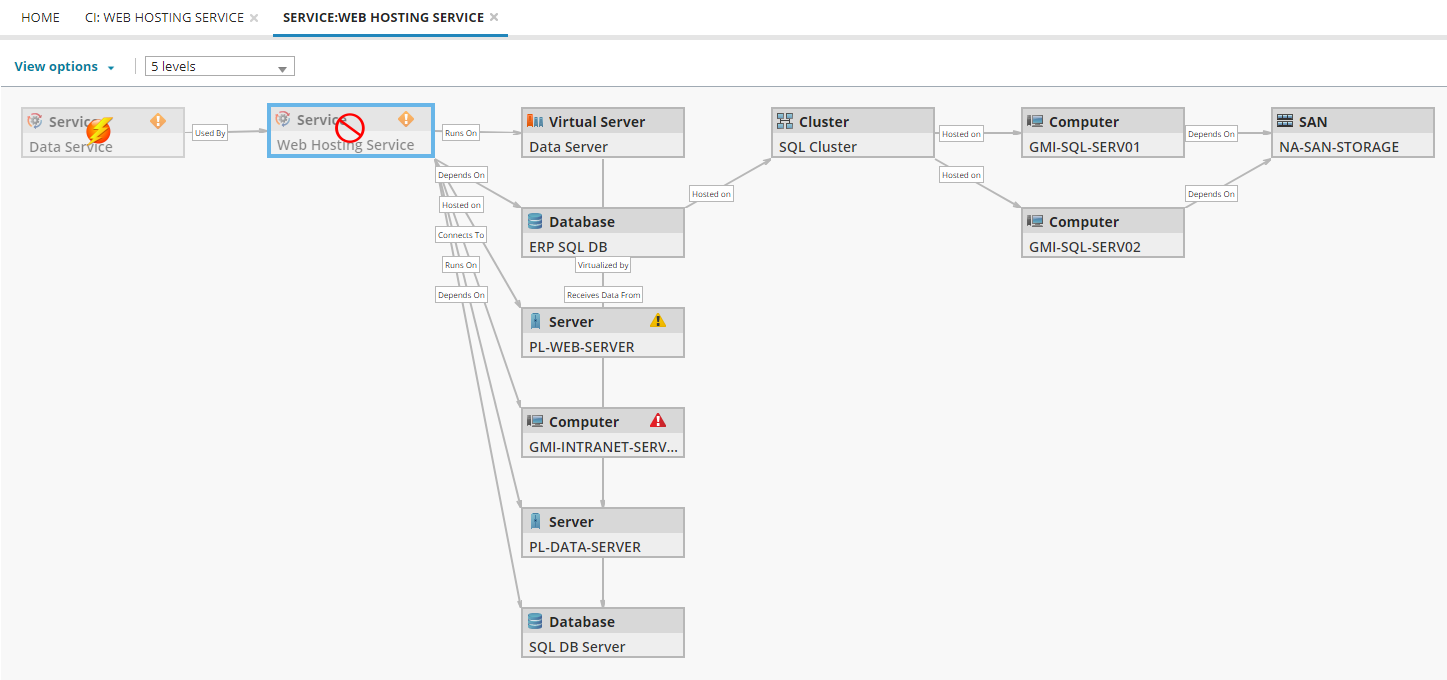Click the Virtual Server icon on Data Server
The height and width of the screenshot is (680, 1447).
tap(536, 121)
